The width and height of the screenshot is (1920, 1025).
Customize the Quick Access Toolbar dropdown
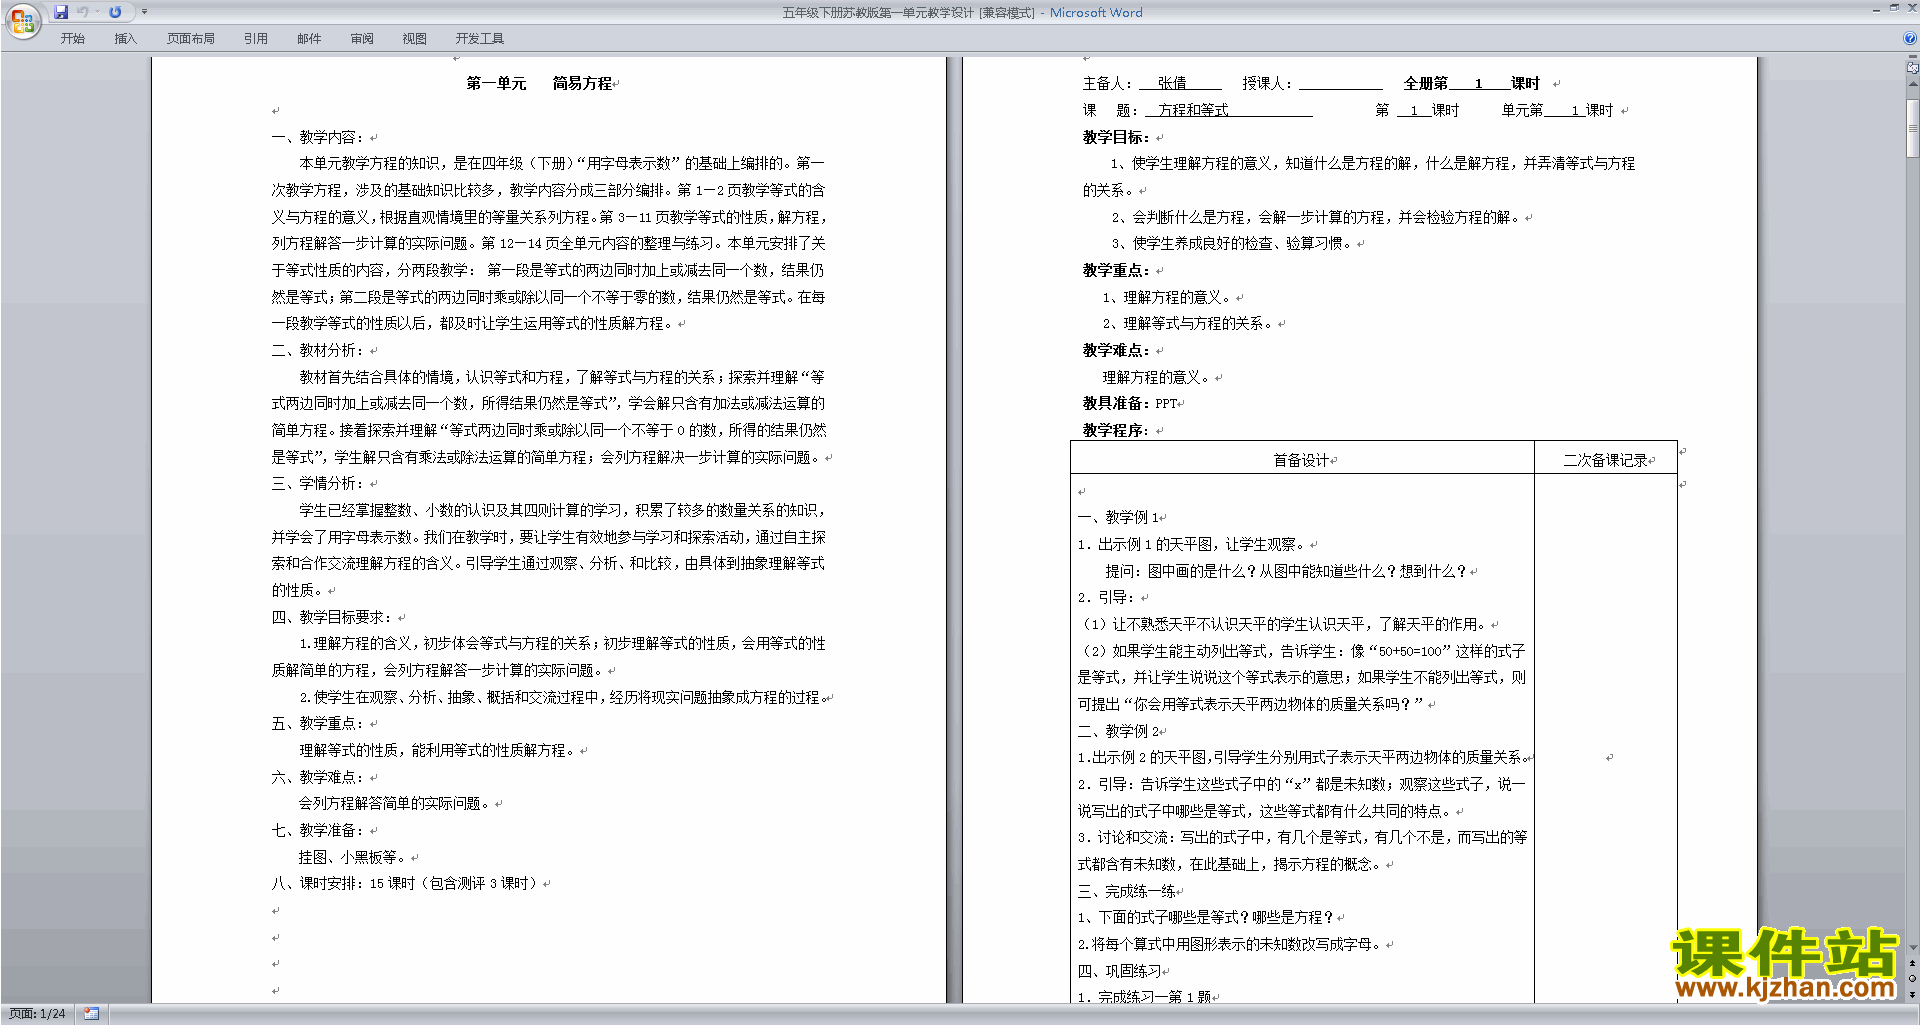[x=144, y=12]
